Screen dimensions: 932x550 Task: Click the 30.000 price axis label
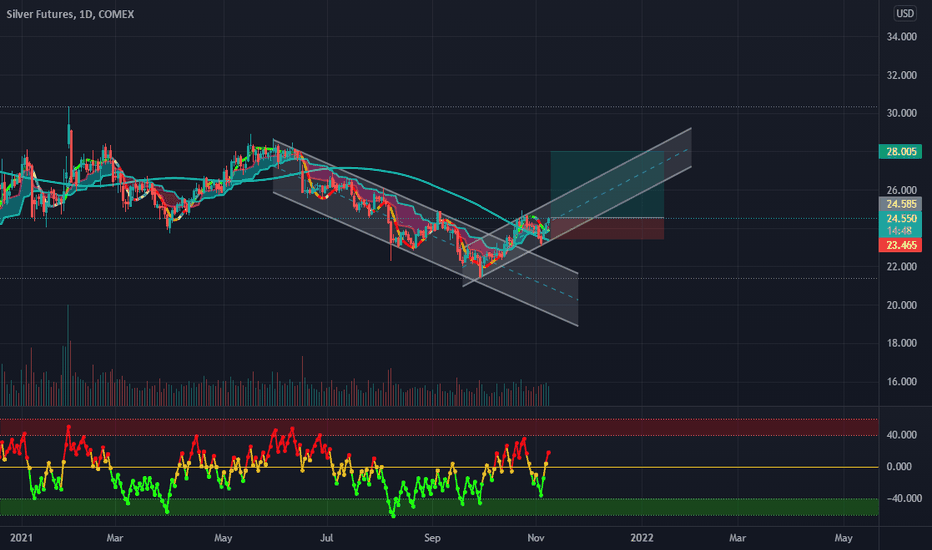click(x=901, y=114)
